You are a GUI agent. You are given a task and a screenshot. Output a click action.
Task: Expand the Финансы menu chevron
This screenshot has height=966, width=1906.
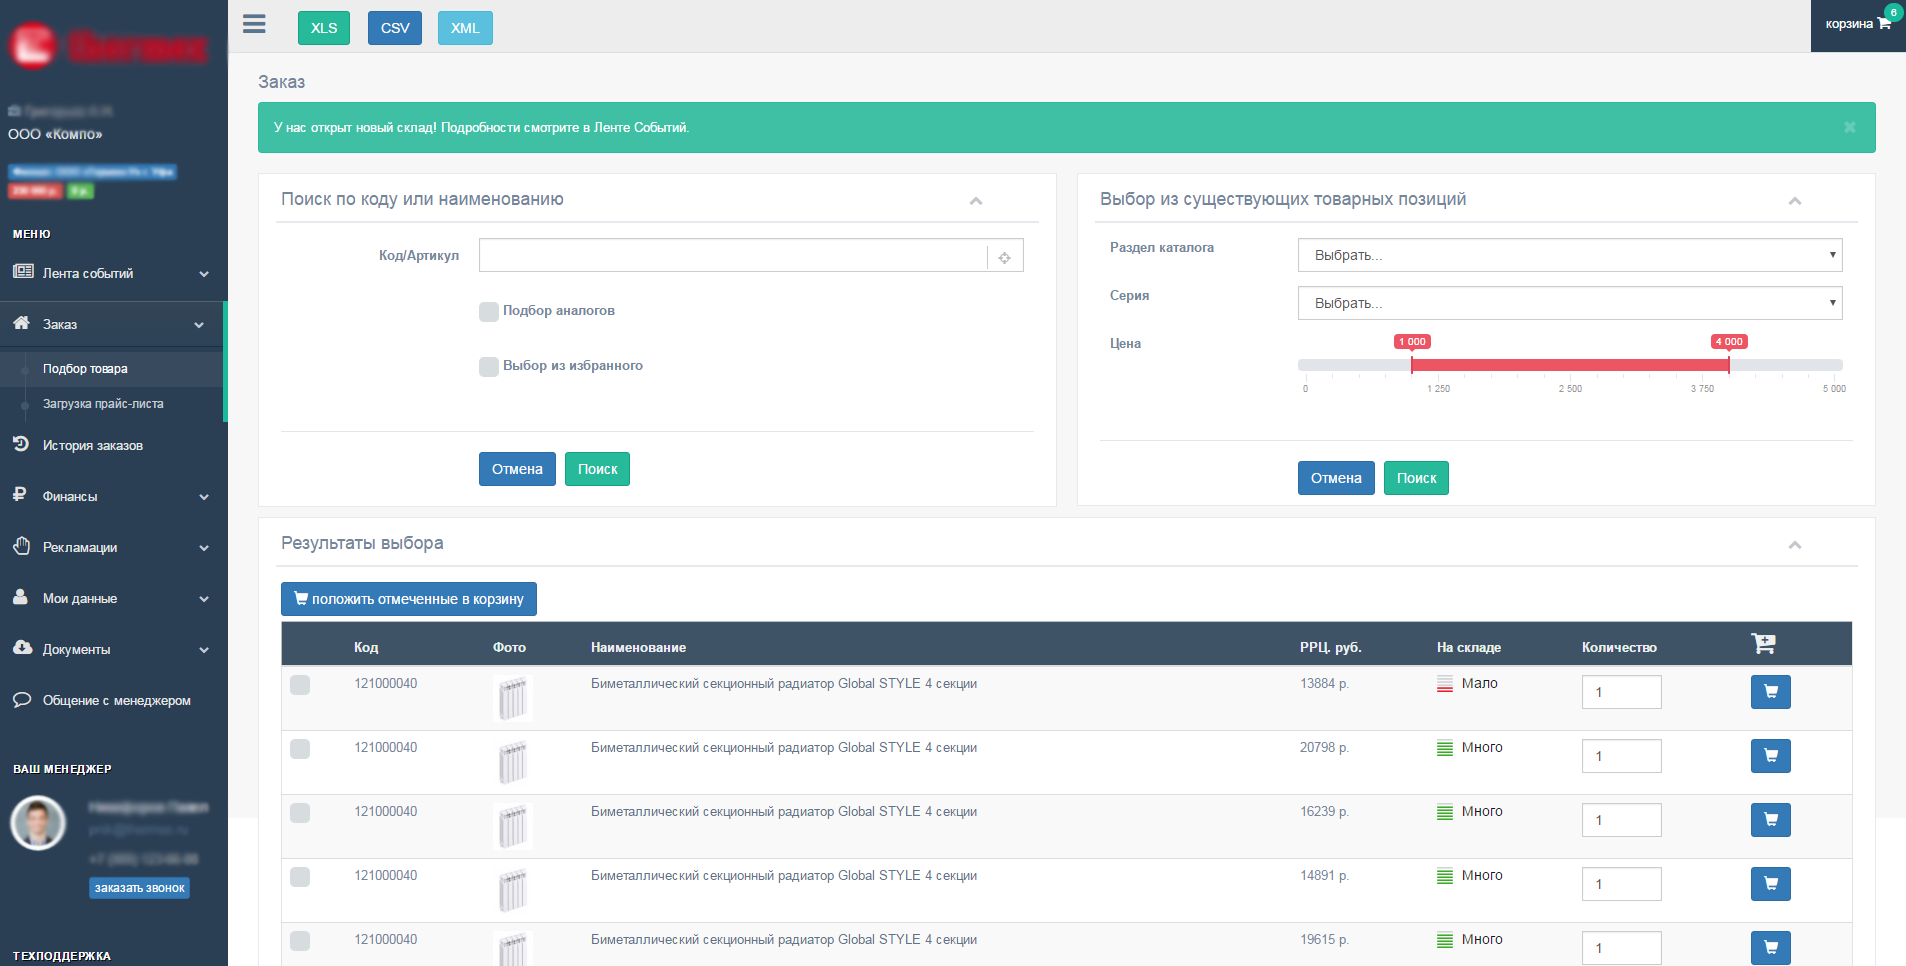point(204,497)
